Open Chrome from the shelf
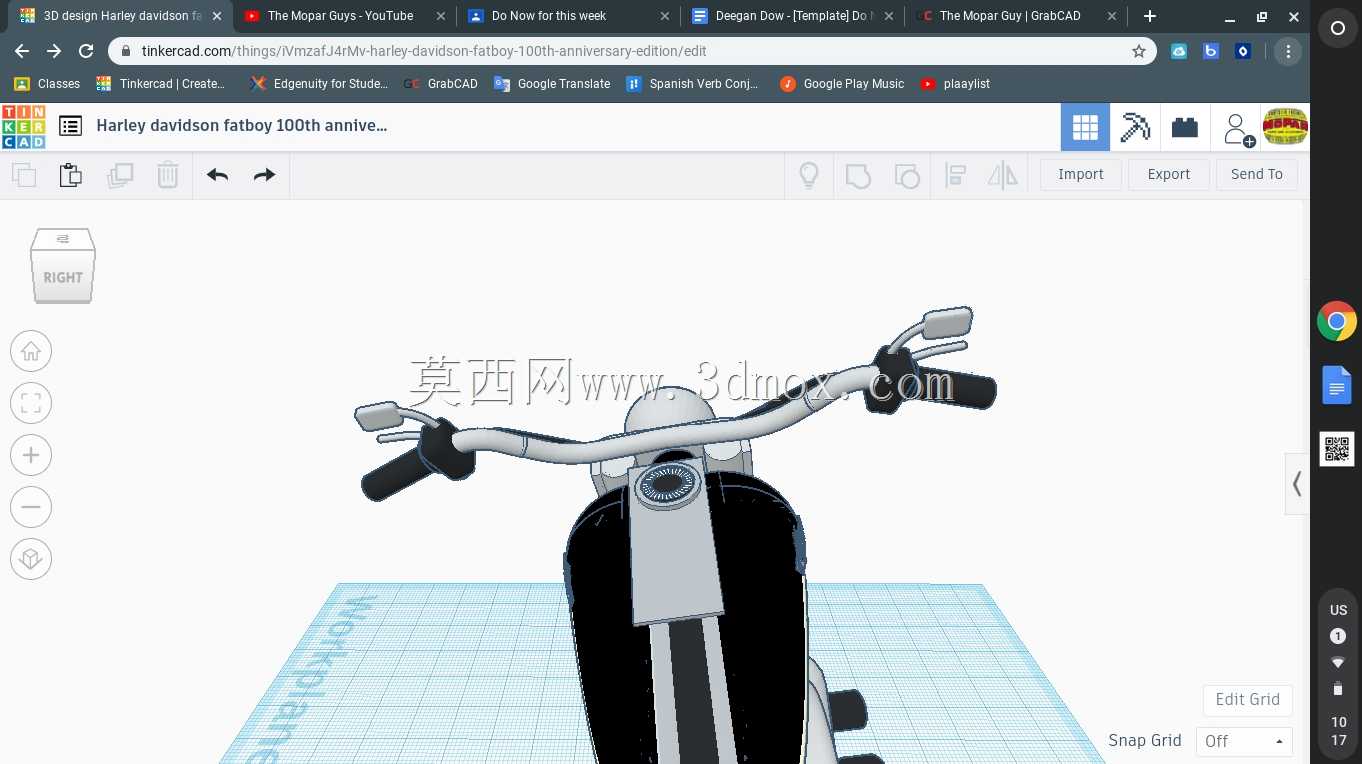Image resolution: width=1362 pixels, height=764 pixels. click(x=1337, y=321)
